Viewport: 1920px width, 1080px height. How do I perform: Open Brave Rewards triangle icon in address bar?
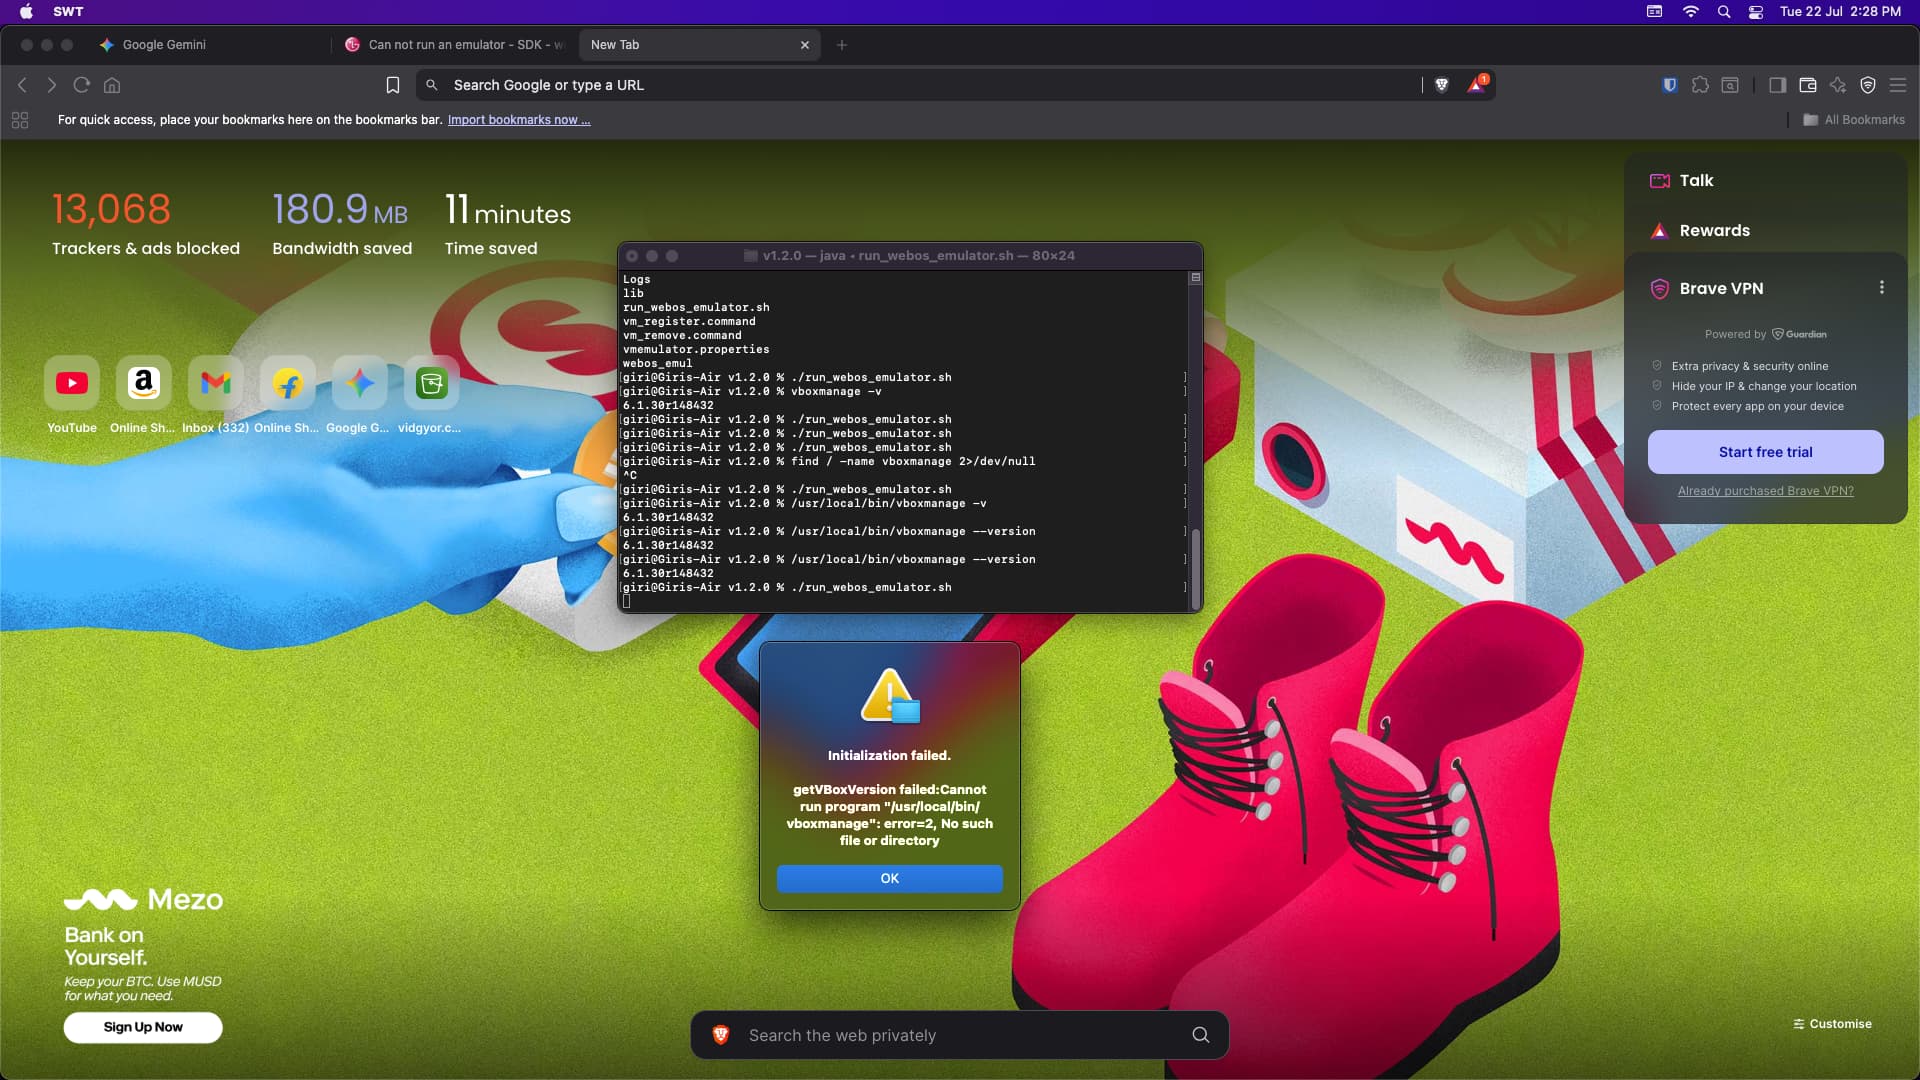click(x=1476, y=85)
